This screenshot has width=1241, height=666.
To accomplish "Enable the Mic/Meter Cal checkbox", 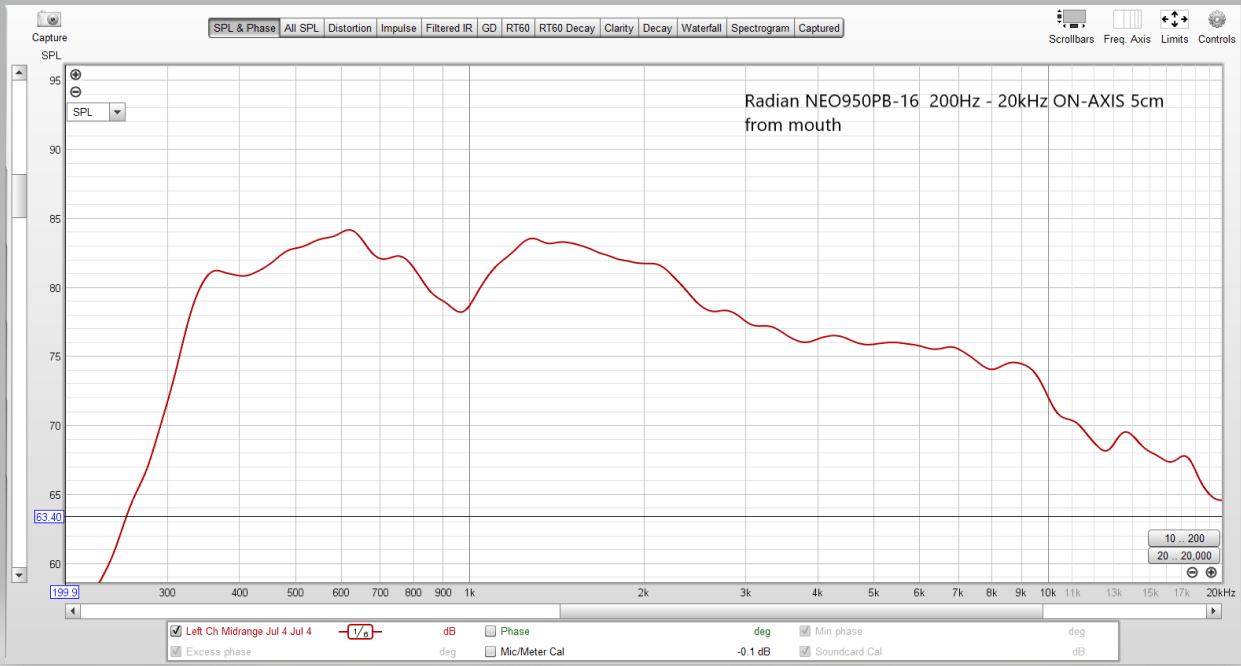I will coord(491,651).
